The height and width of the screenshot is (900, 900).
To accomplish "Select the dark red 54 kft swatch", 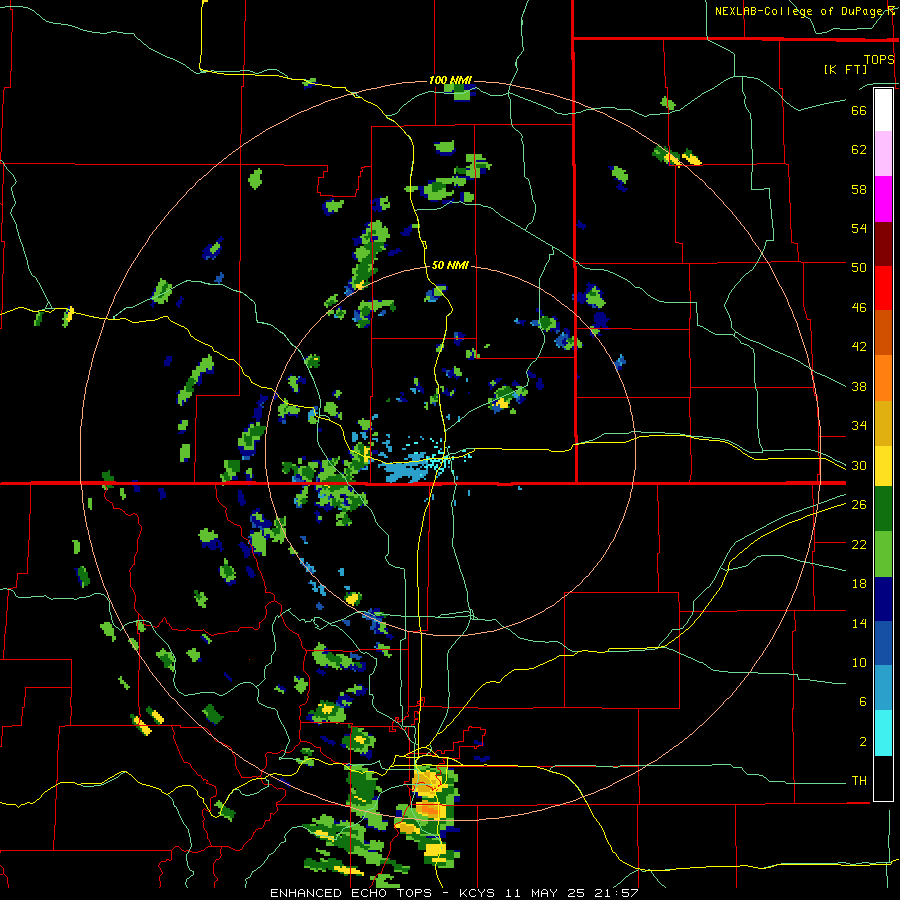I will click(883, 243).
